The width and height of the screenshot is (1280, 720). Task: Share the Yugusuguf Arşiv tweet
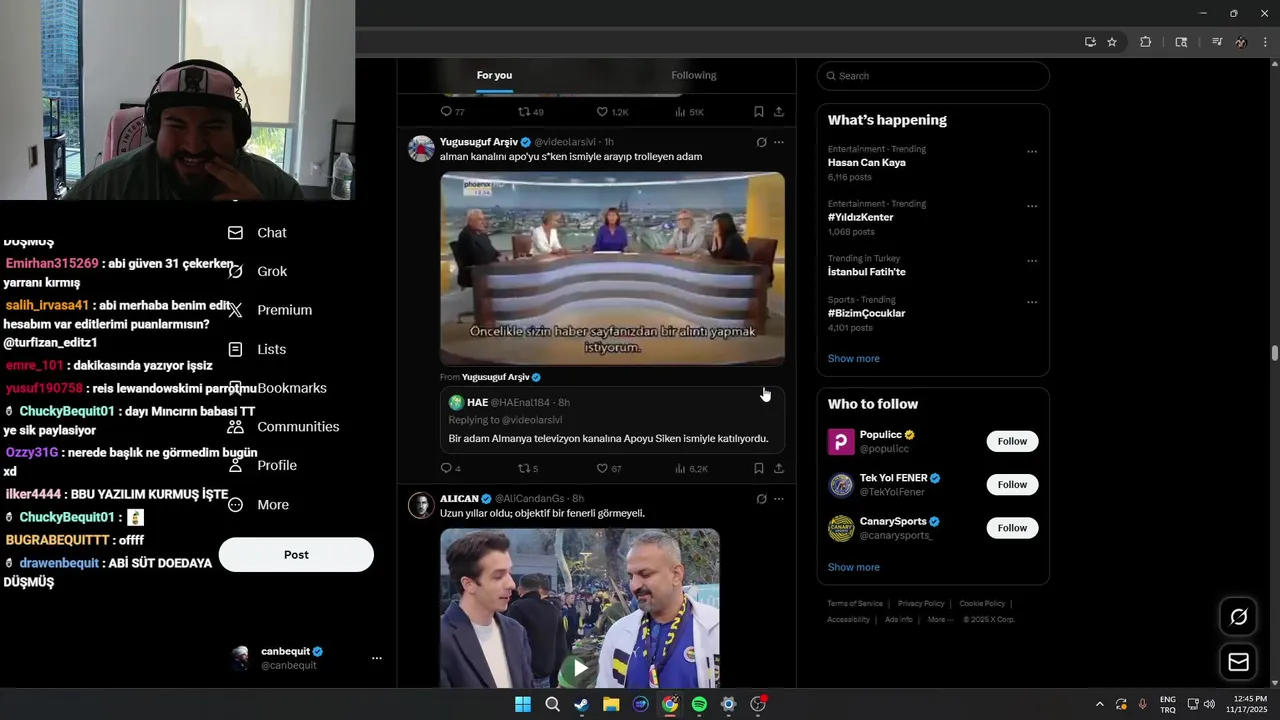pos(779,468)
